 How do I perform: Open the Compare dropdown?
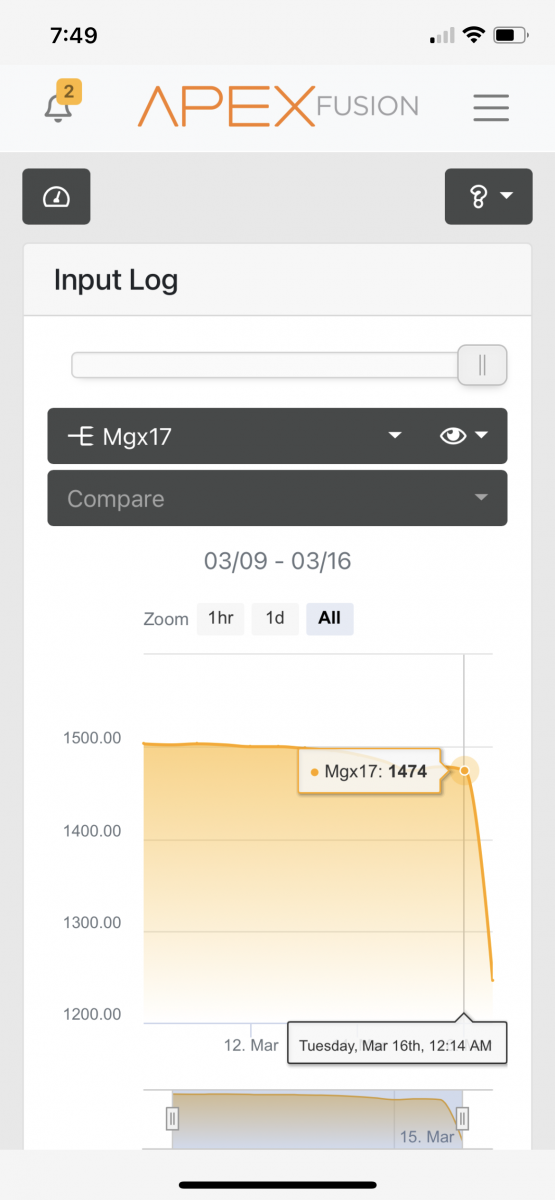tap(277, 498)
